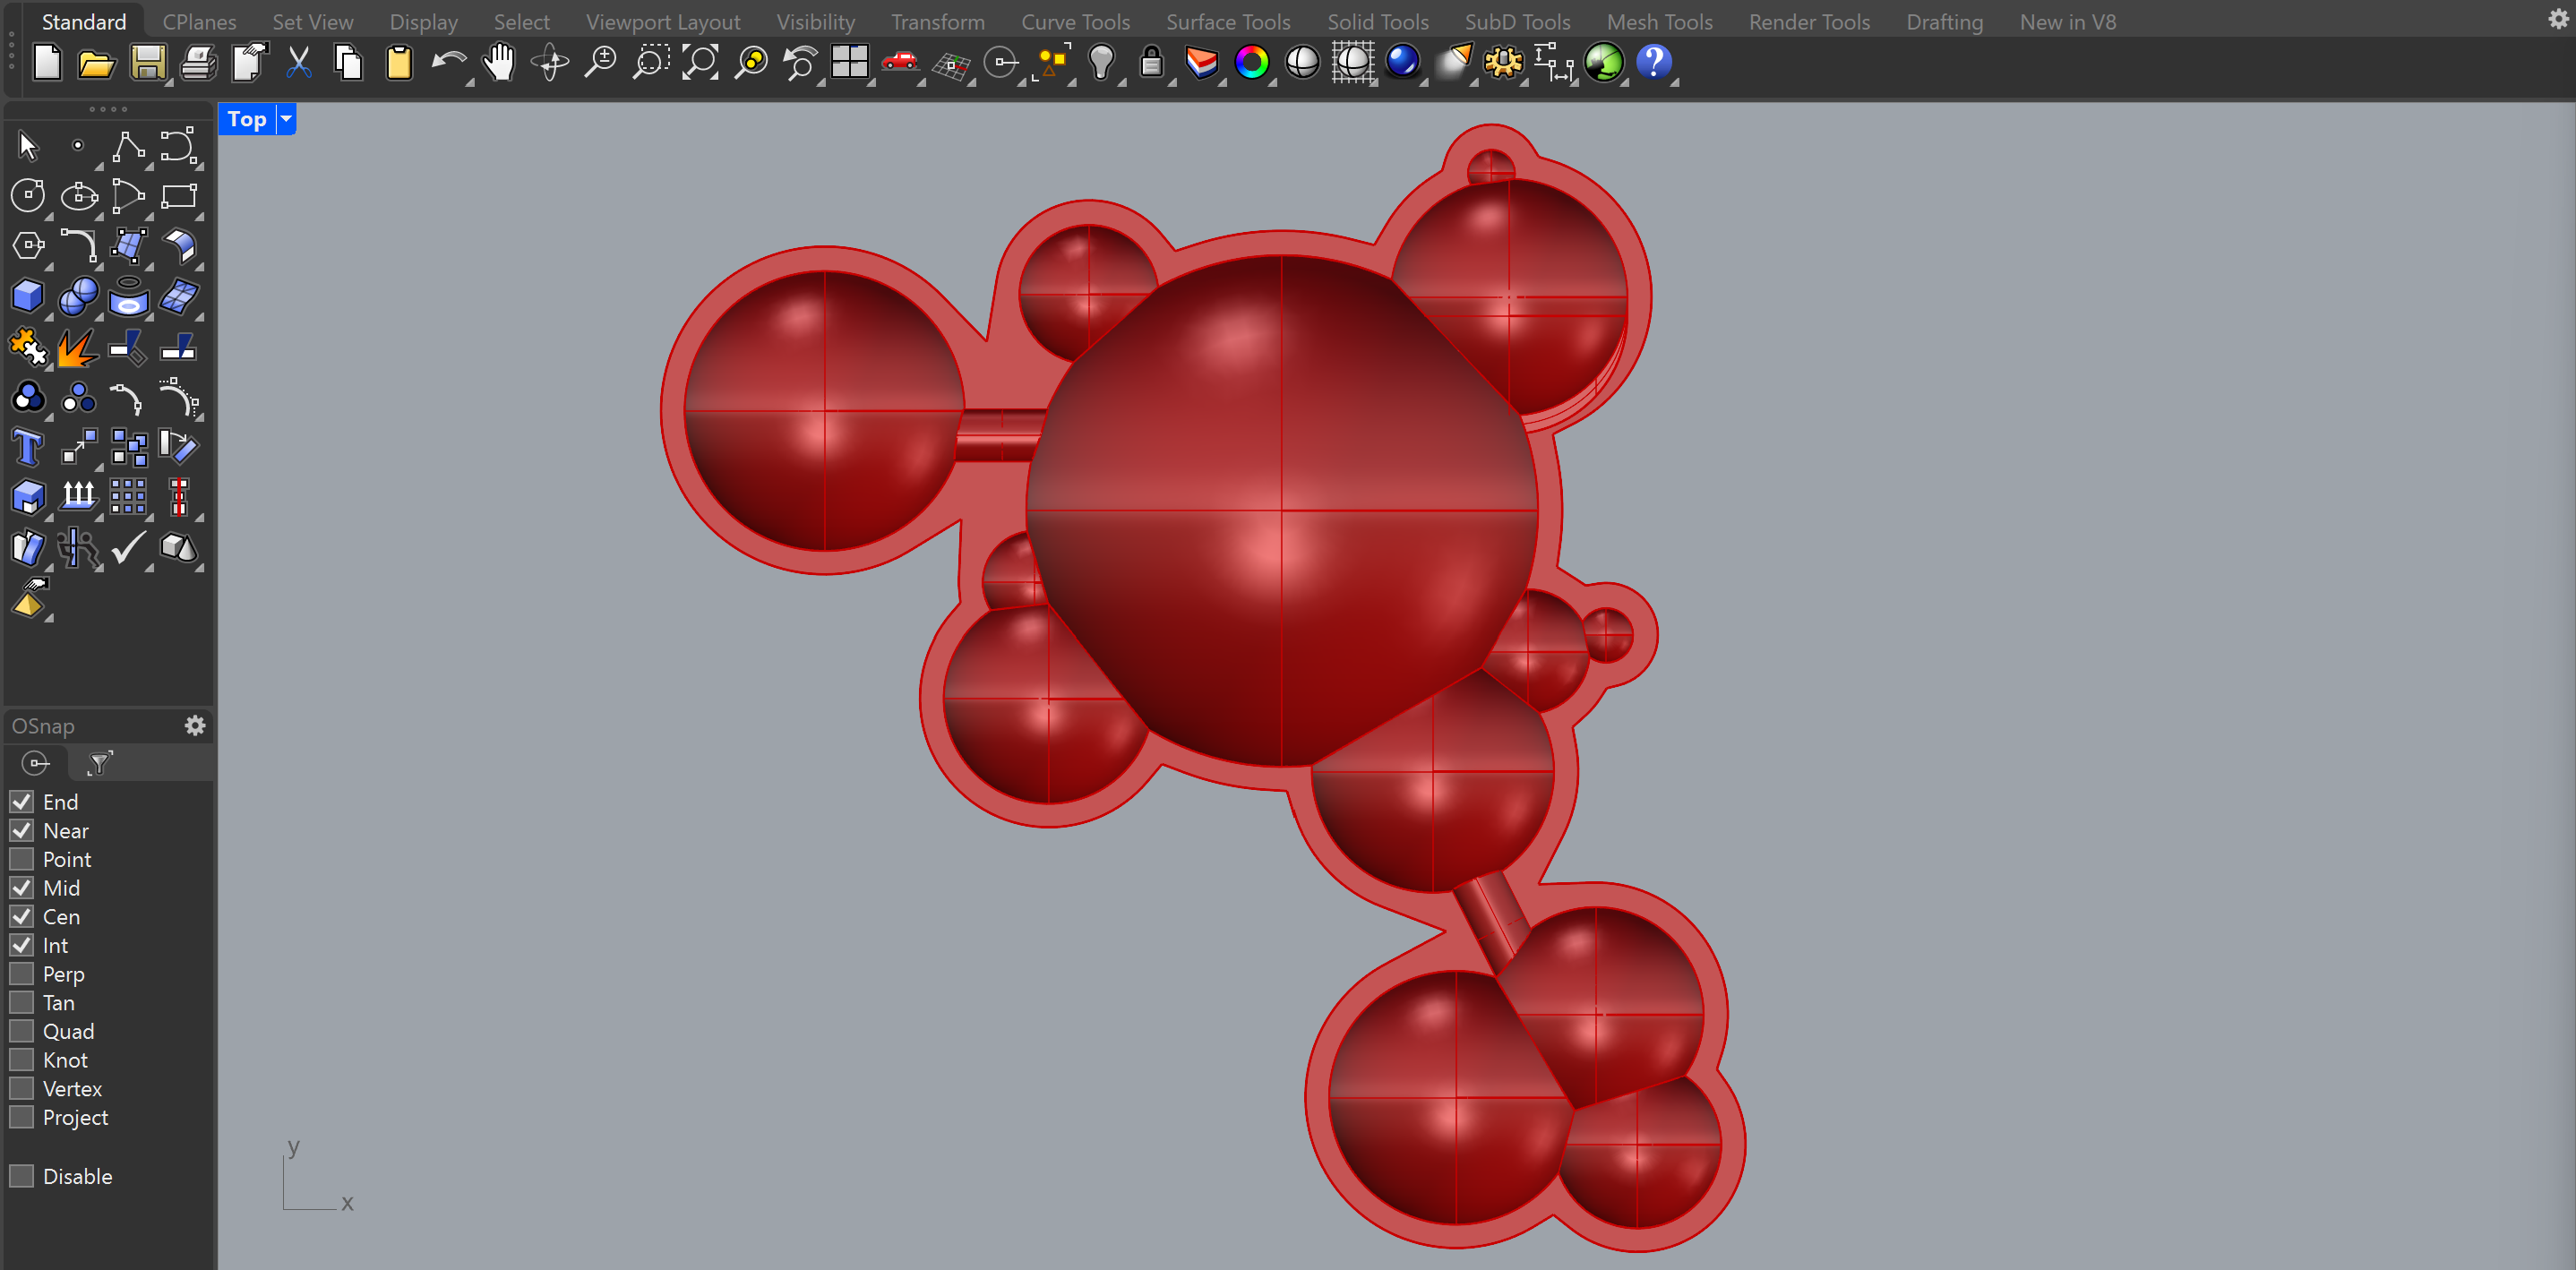Viewport: 2576px width, 1270px height.
Task: Click the Copy icon
Action: 348,64
